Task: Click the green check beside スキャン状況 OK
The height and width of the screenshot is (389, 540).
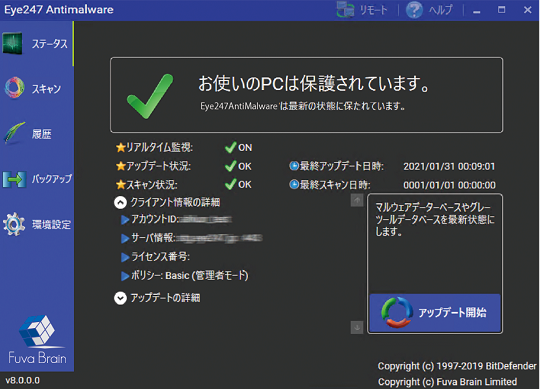Action: (230, 184)
